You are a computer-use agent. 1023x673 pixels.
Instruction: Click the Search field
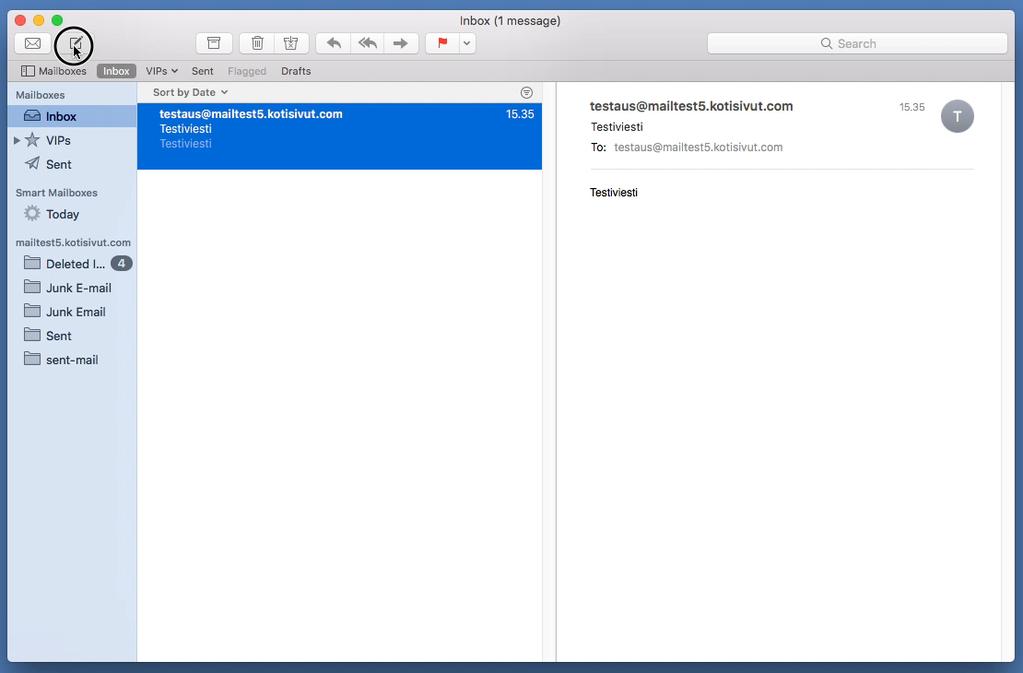[x=857, y=44]
